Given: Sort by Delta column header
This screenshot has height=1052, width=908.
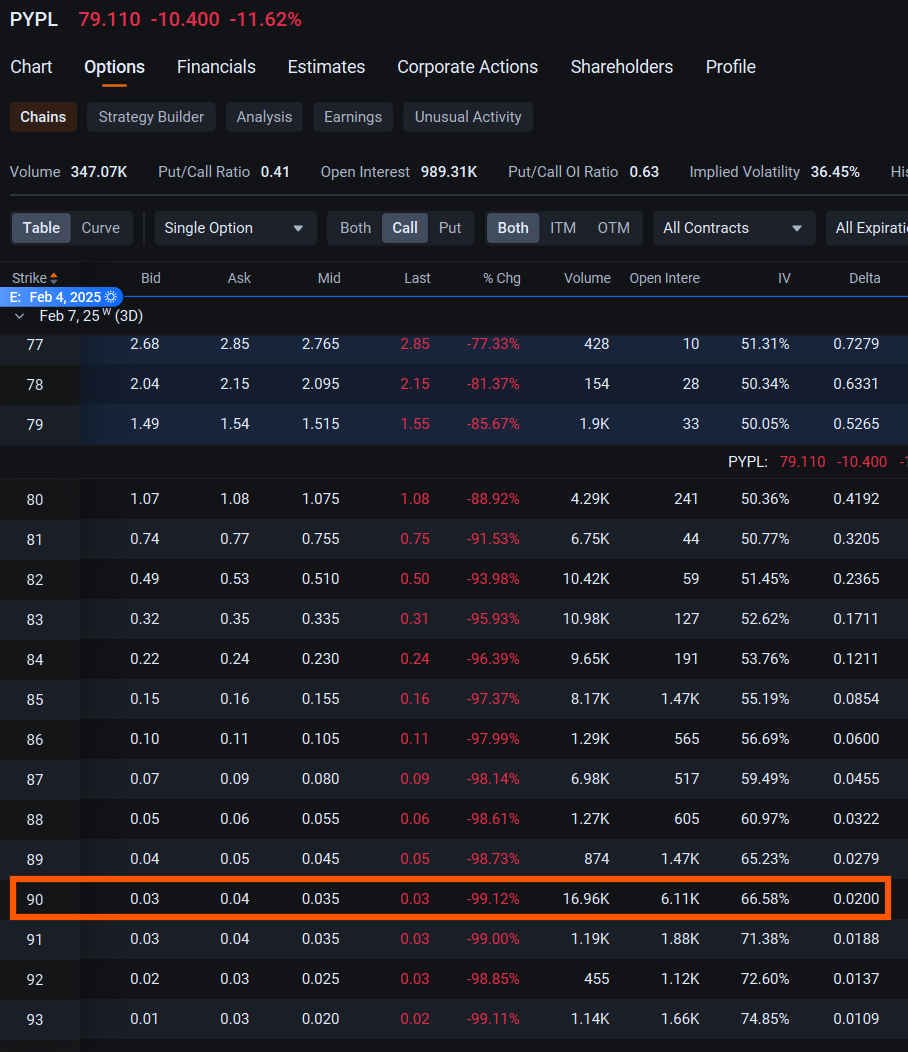Looking at the screenshot, I should pos(864,278).
